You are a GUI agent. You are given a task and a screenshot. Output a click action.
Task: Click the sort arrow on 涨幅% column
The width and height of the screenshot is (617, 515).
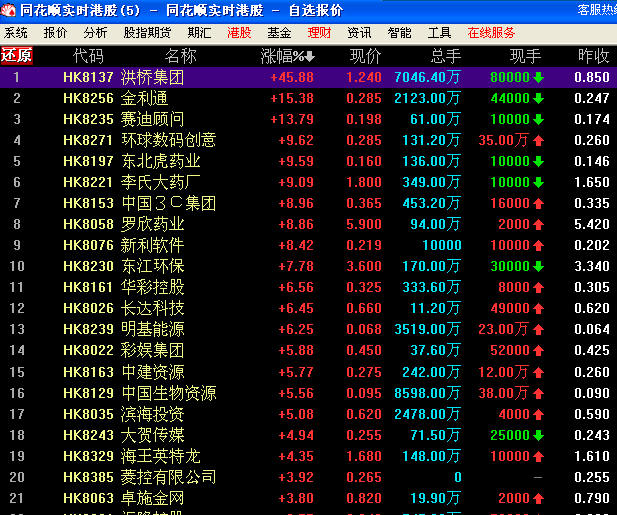(310, 56)
